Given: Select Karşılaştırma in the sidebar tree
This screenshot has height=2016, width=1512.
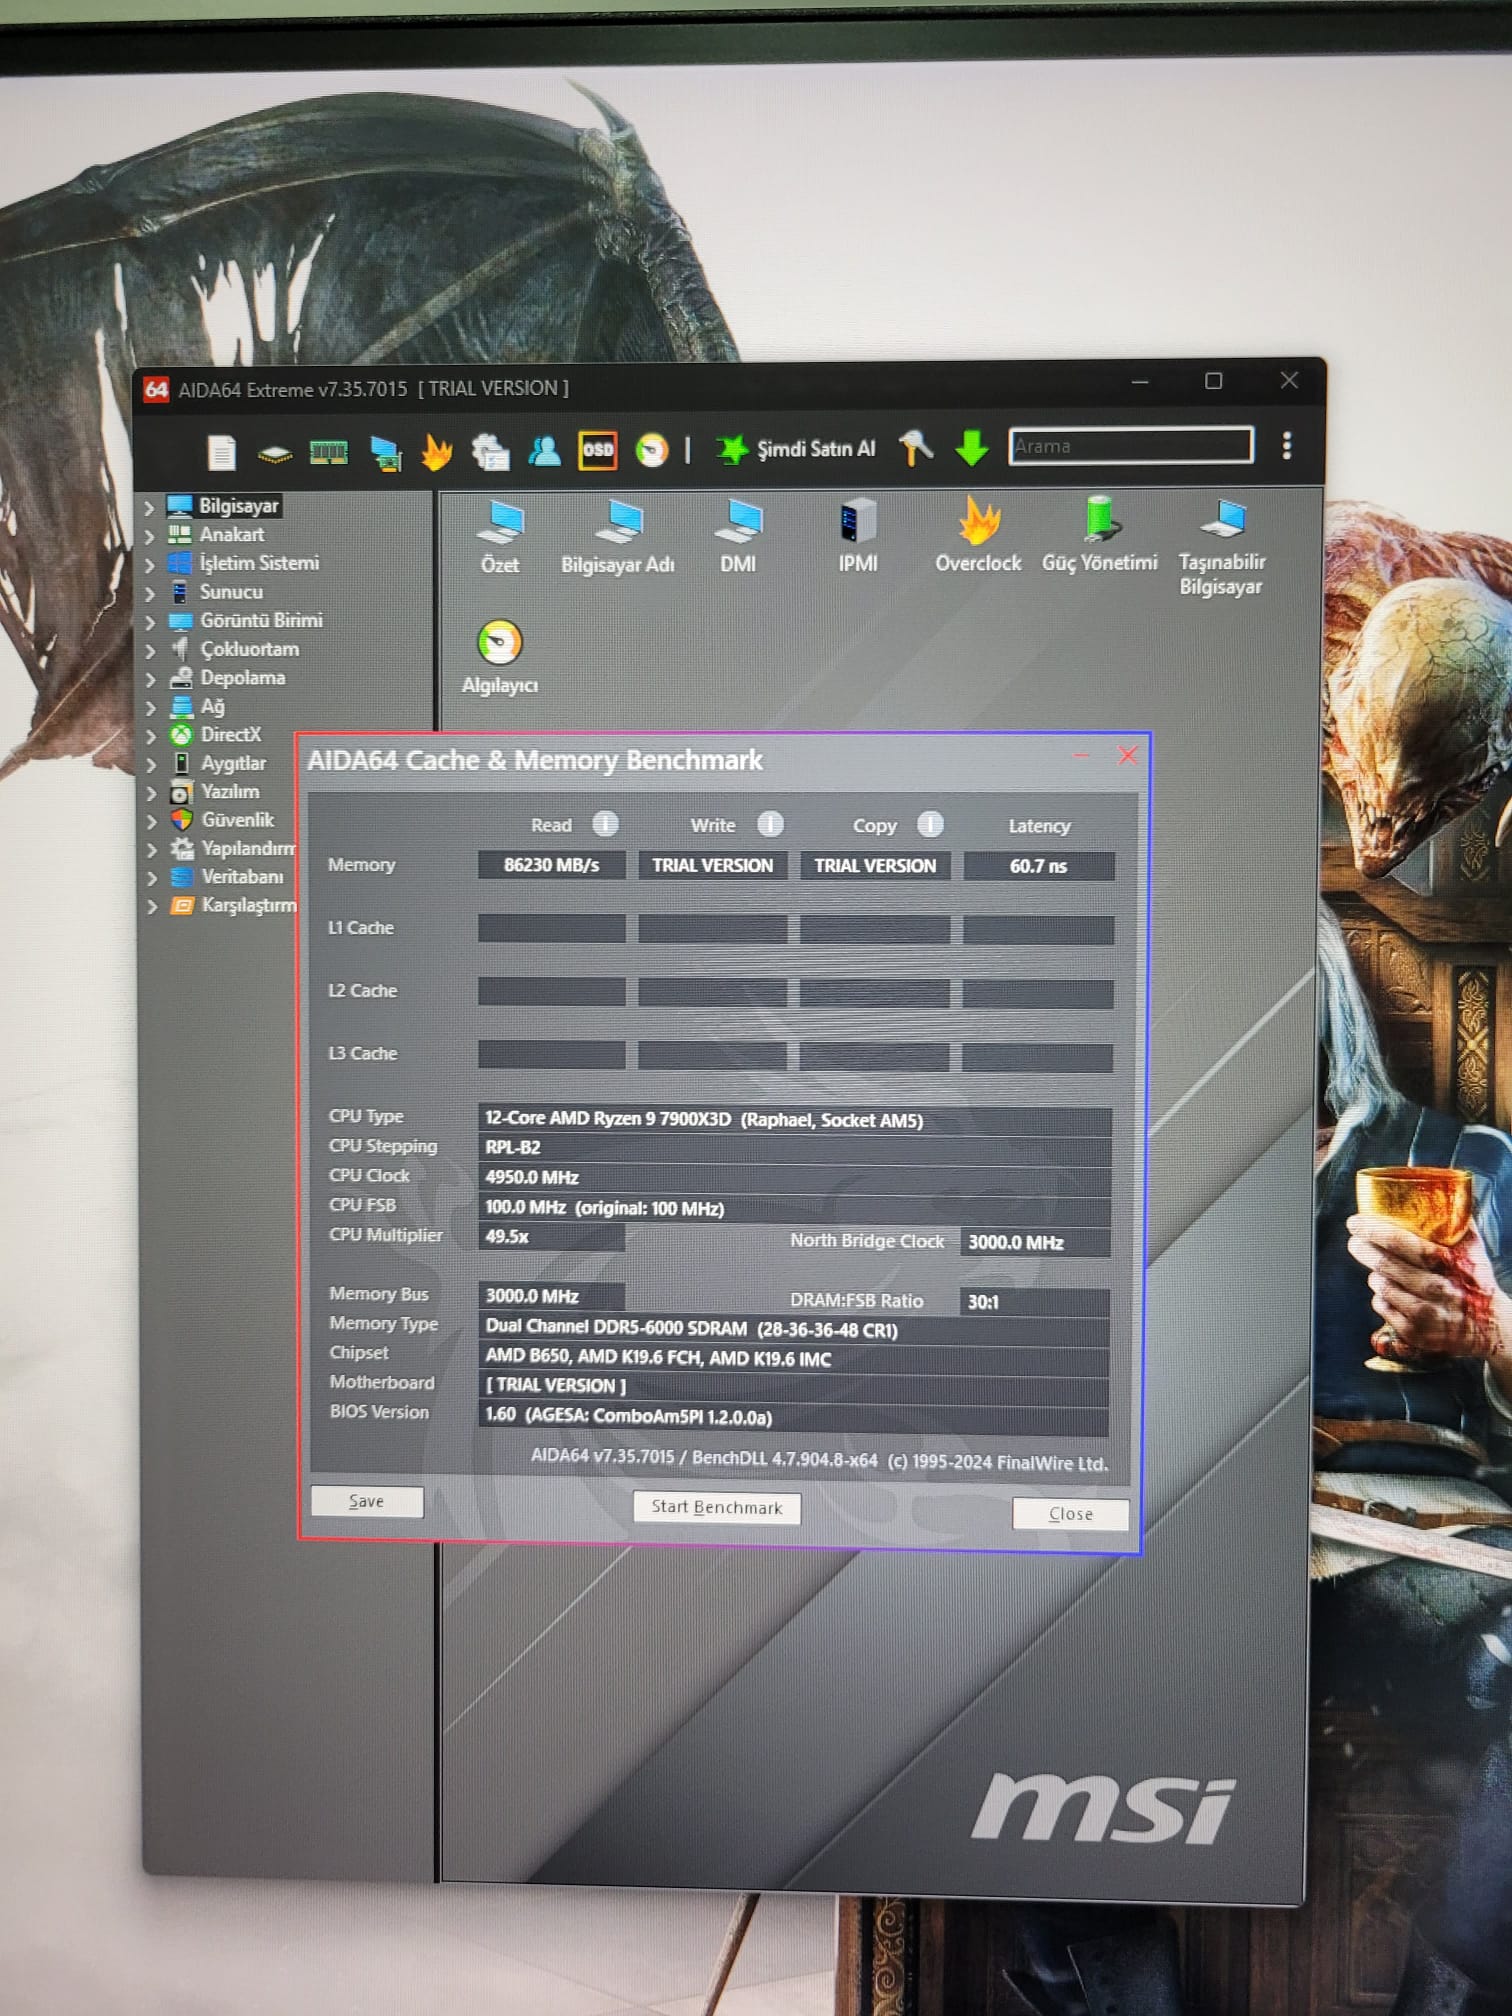Looking at the screenshot, I should tap(249, 906).
